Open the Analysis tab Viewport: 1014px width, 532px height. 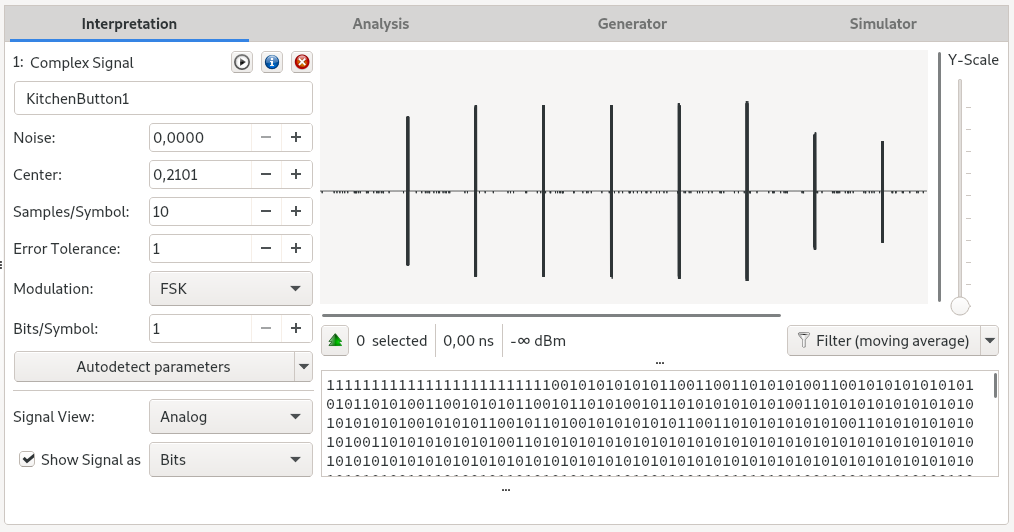[x=380, y=24]
